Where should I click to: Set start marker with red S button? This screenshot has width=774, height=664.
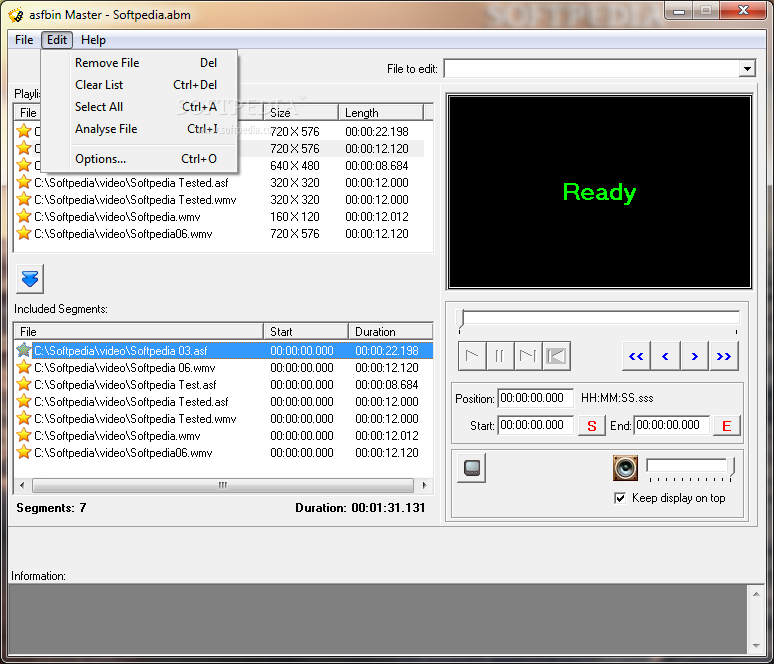pos(591,426)
